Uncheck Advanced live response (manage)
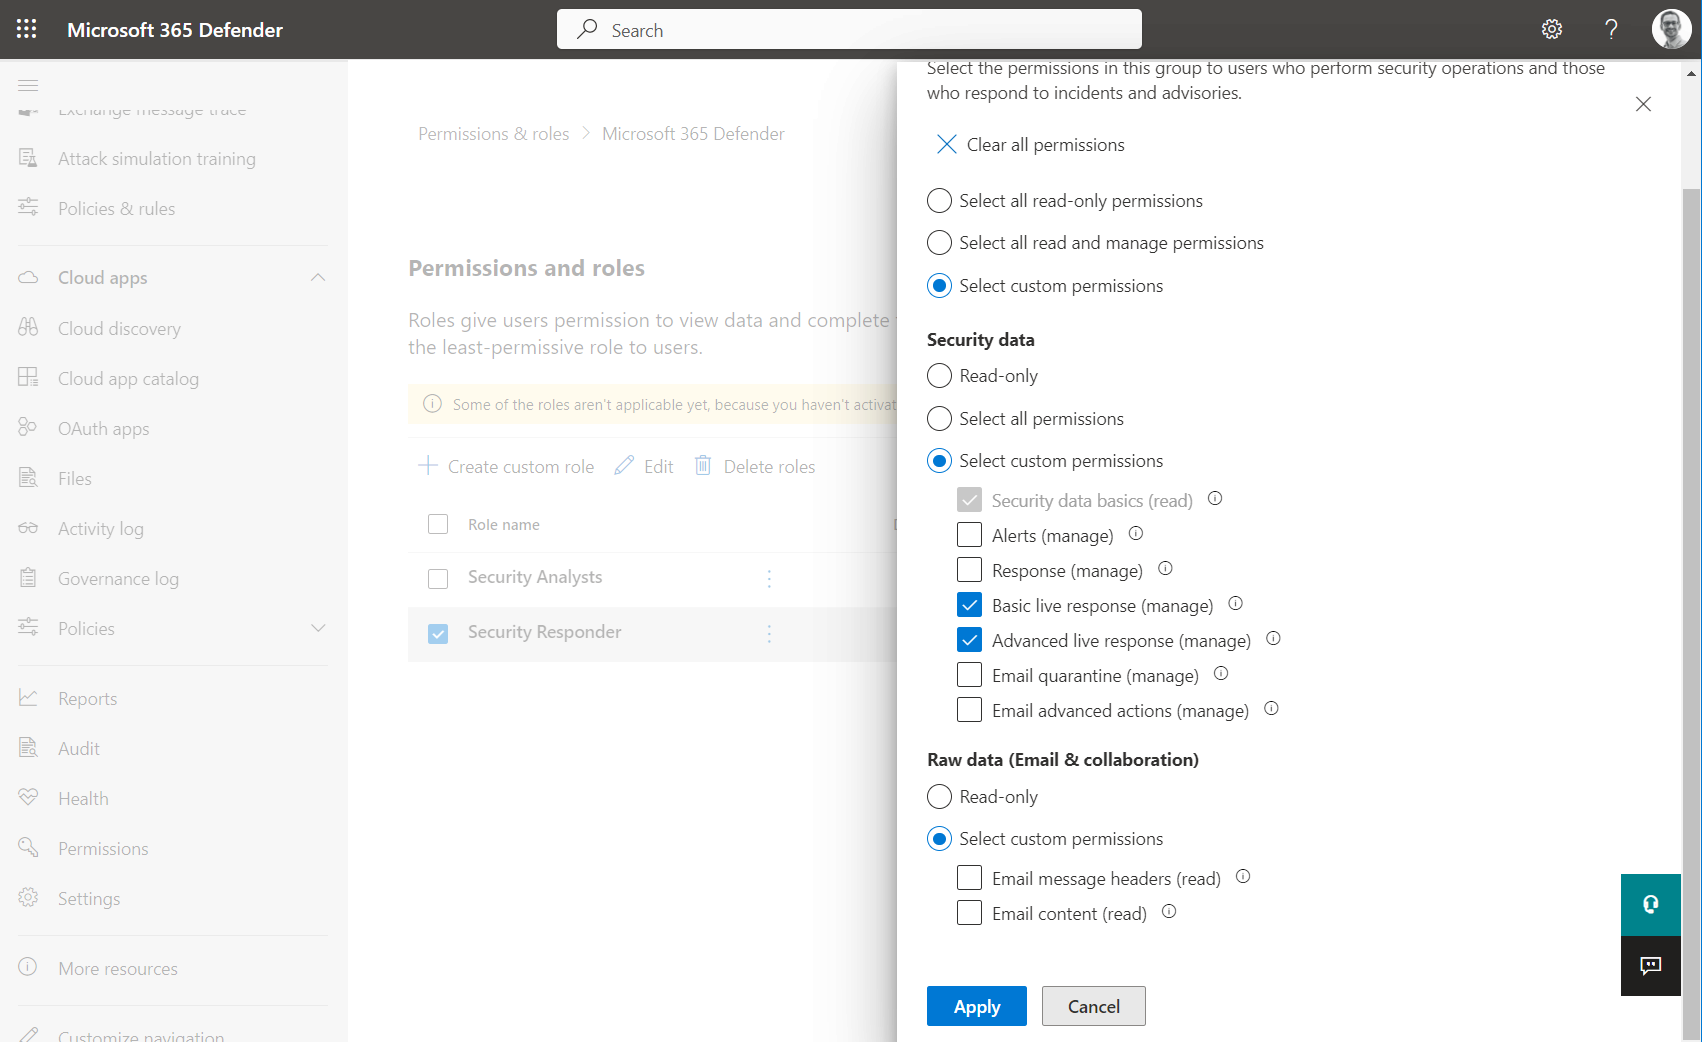The image size is (1702, 1042). (x=969, y=640)
